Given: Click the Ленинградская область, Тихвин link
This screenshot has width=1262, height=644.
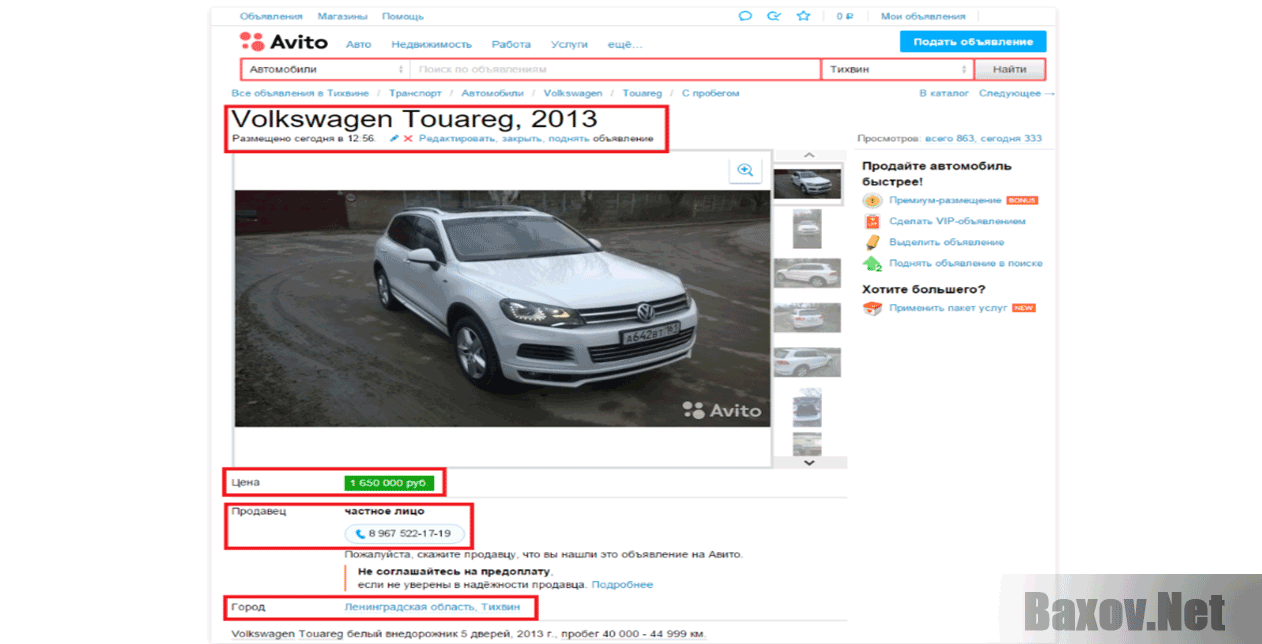Looking at the screenshot, I should click(432, 608).
